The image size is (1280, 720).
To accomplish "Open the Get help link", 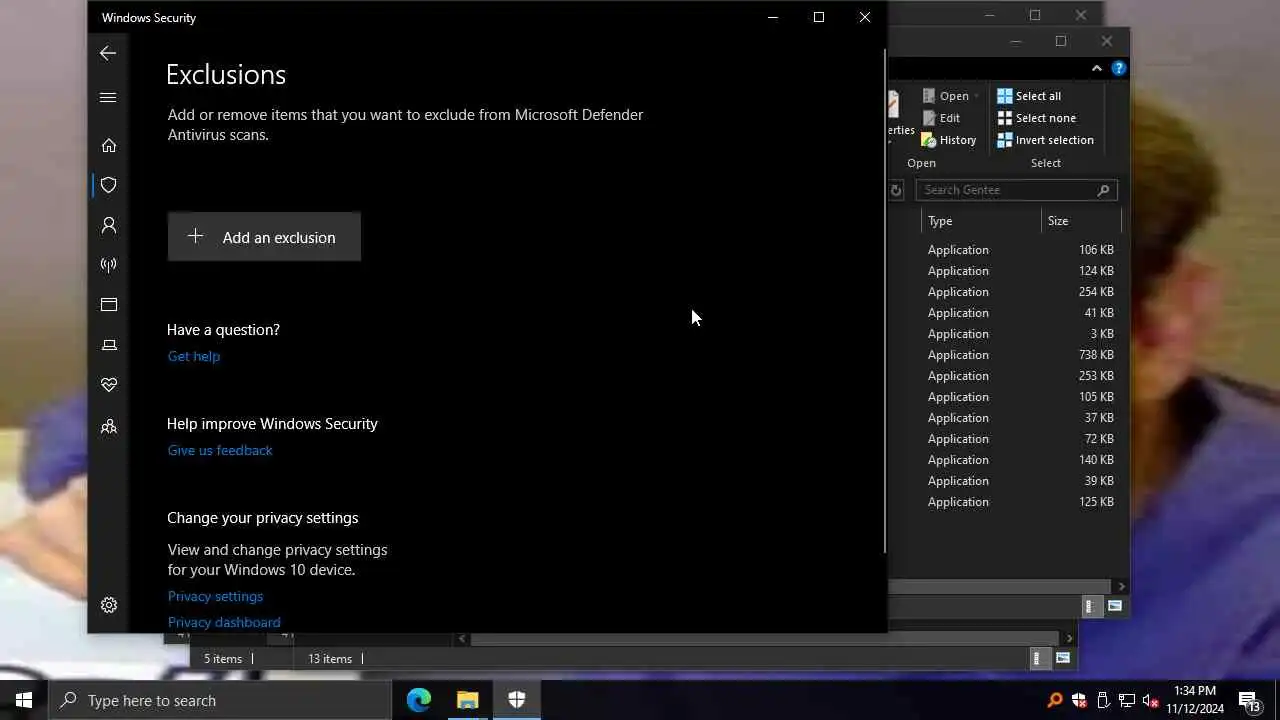I will [x=194, y=356].
